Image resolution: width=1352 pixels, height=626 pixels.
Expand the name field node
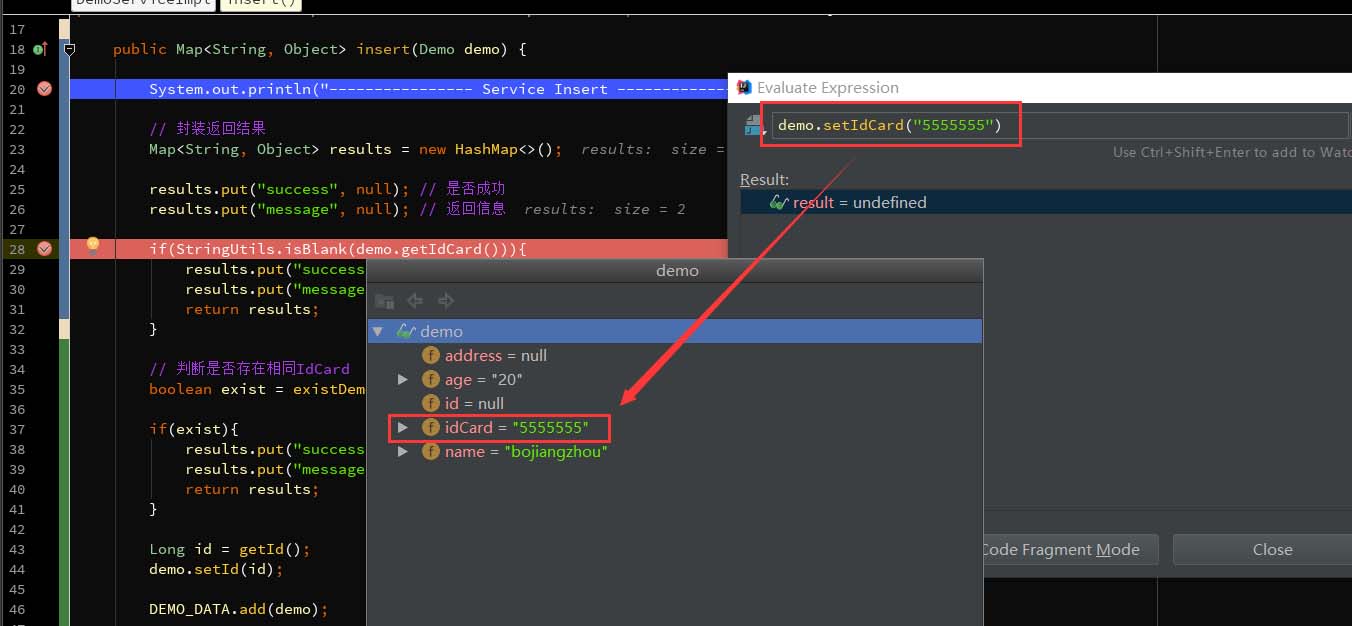402,451
